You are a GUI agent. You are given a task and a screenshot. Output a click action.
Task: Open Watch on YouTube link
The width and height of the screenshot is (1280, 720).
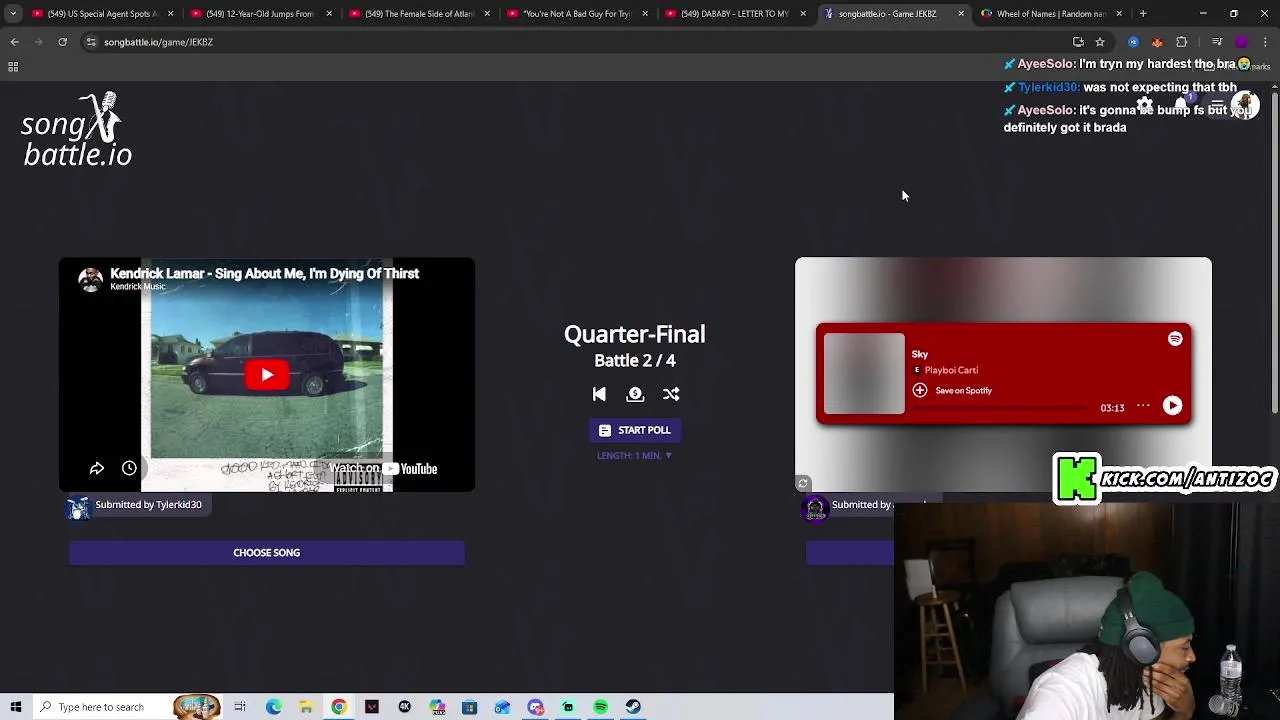click(384, 468)
